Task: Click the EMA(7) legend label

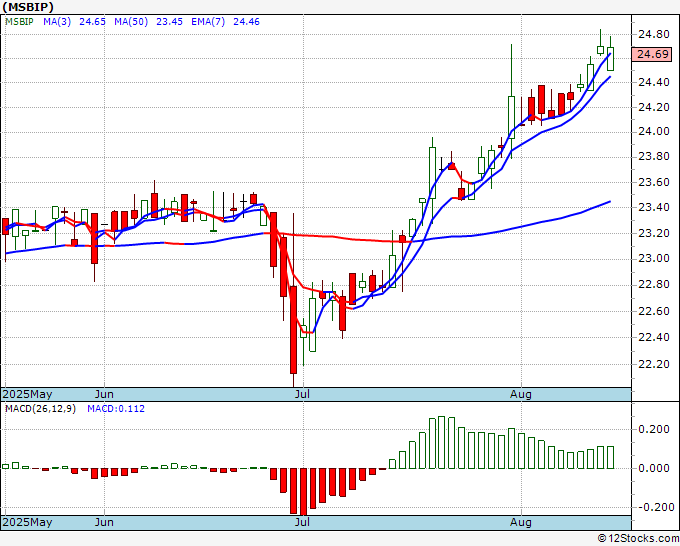Action: pos(208,22)
